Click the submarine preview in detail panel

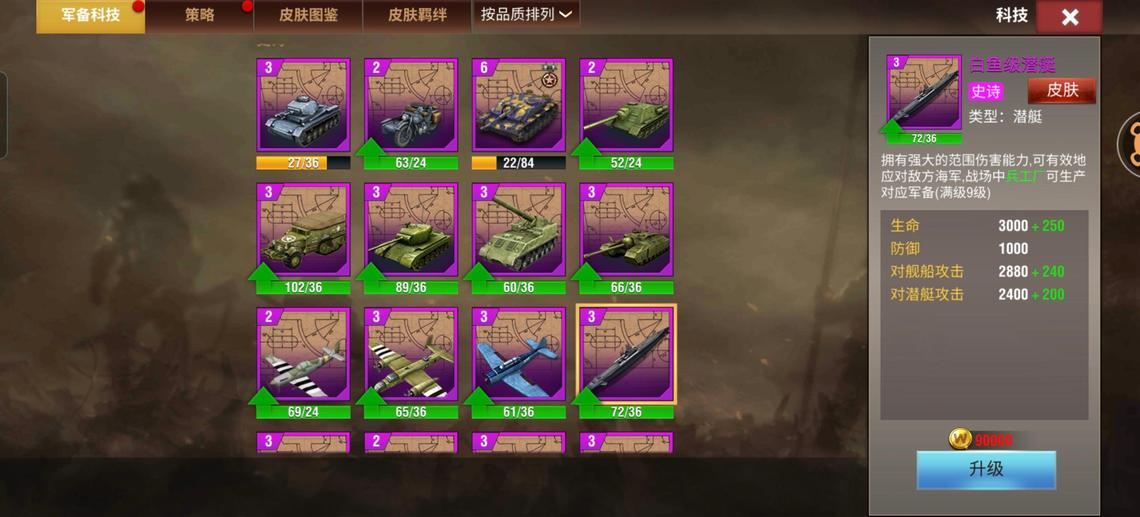(924, 92)
